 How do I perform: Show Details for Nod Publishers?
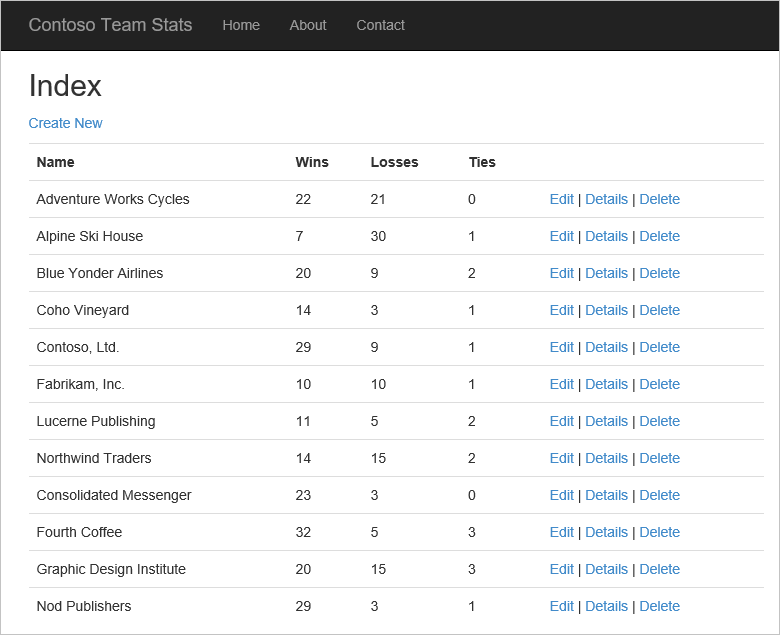[606, 606]
